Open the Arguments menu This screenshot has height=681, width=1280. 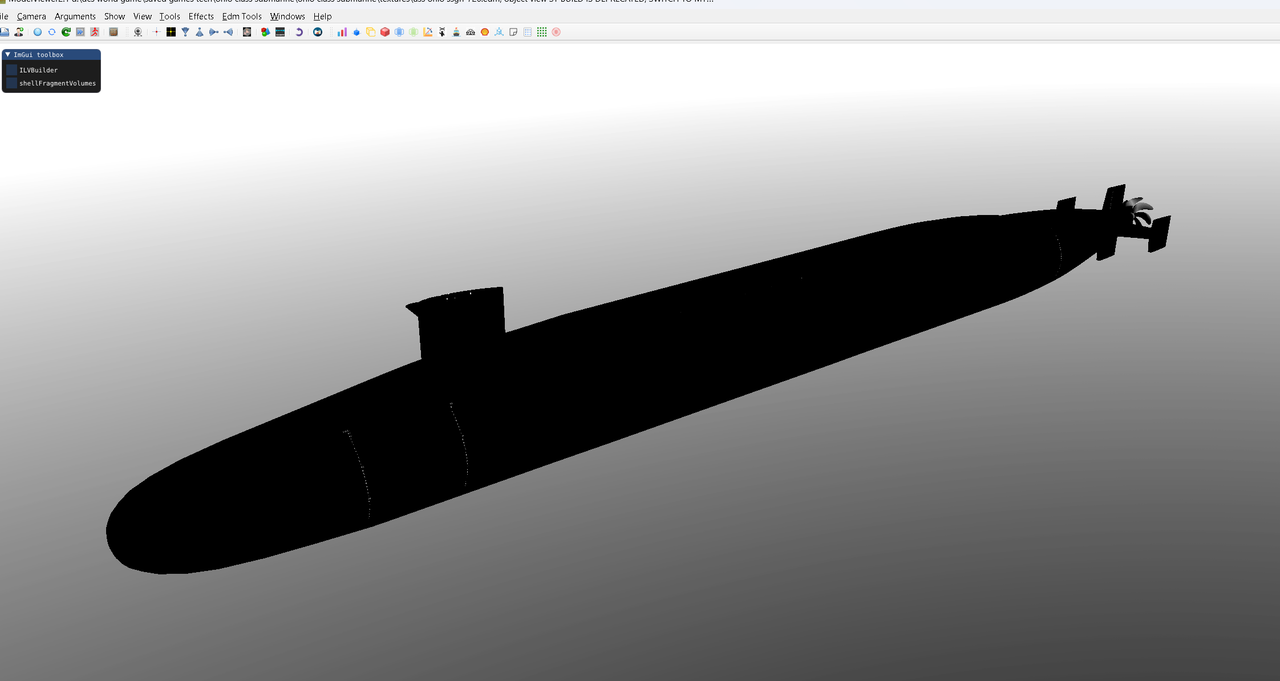click(x=75, y=16)
